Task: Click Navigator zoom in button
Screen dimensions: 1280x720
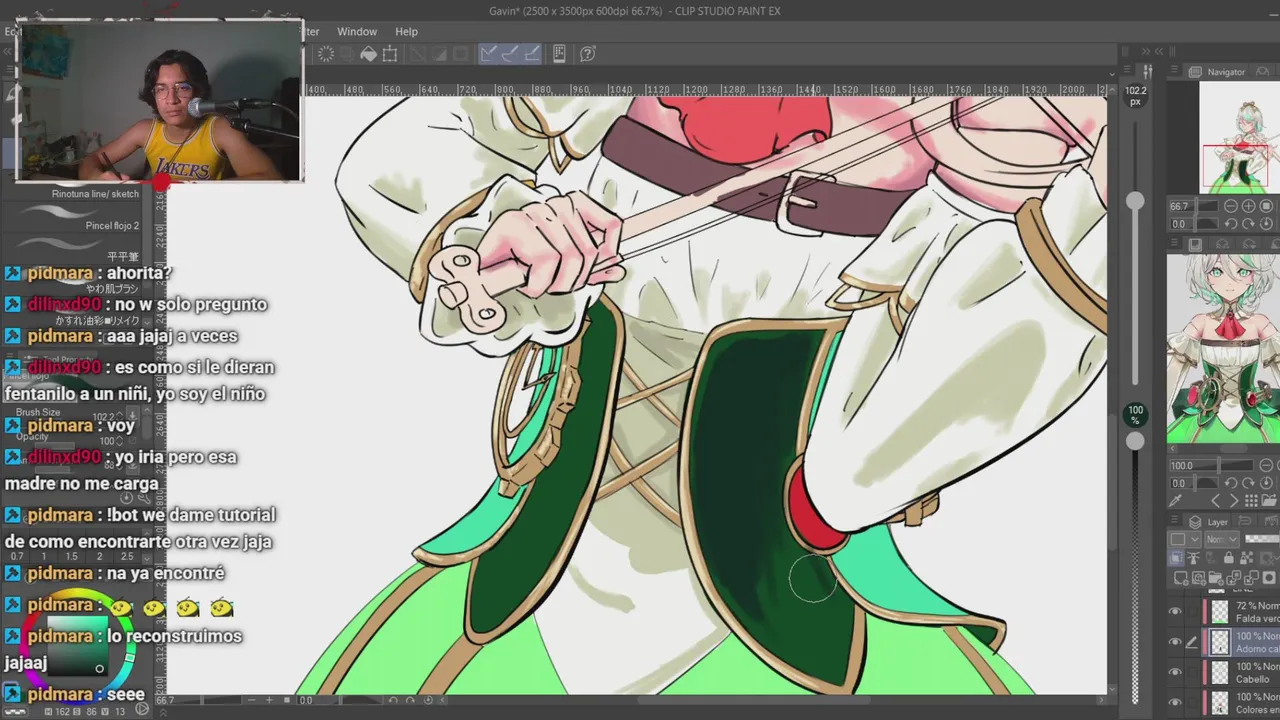Action: click(1249, 206)
